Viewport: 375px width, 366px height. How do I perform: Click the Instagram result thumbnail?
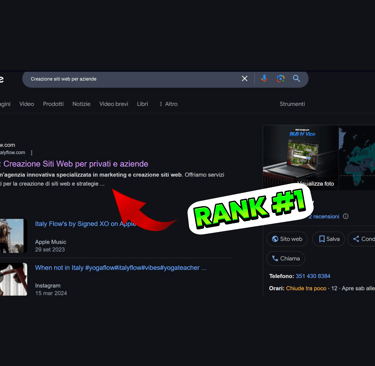(13, 279)
